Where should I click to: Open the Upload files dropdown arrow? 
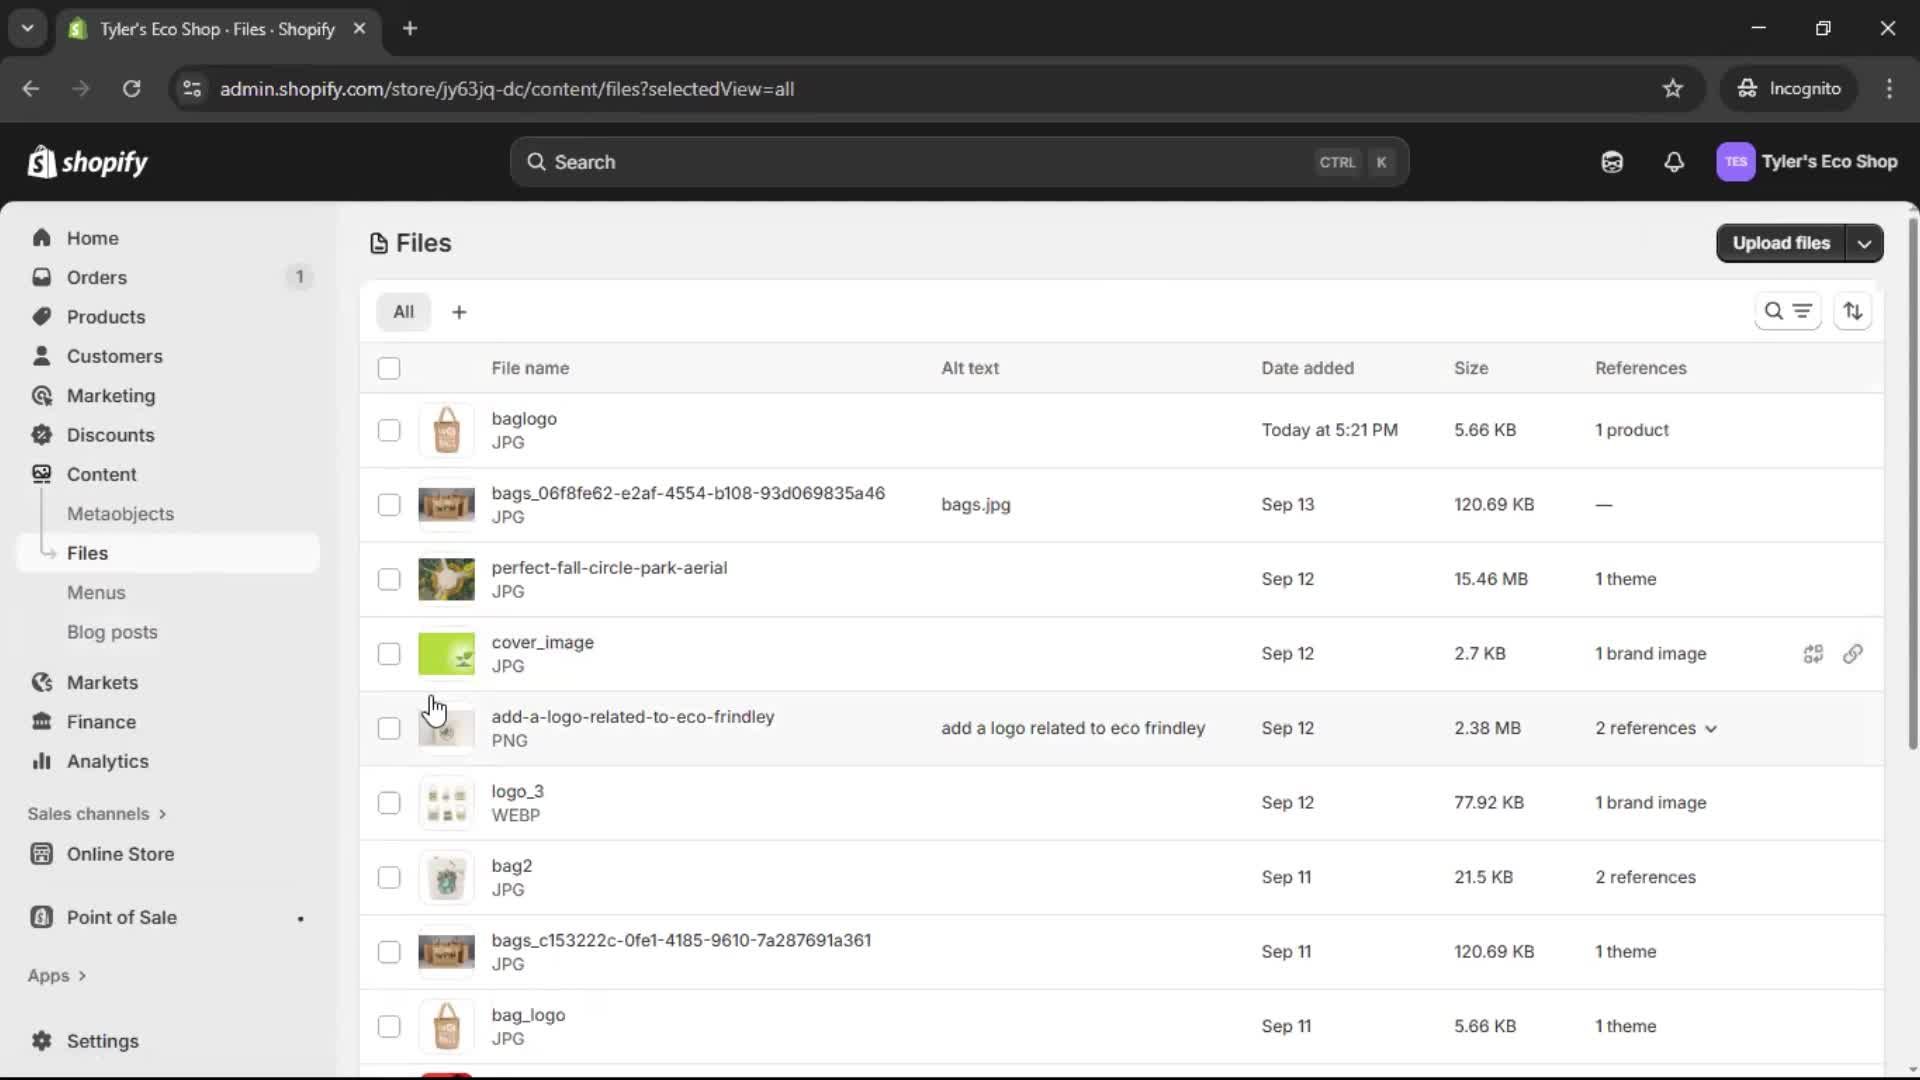point(1864,243)
